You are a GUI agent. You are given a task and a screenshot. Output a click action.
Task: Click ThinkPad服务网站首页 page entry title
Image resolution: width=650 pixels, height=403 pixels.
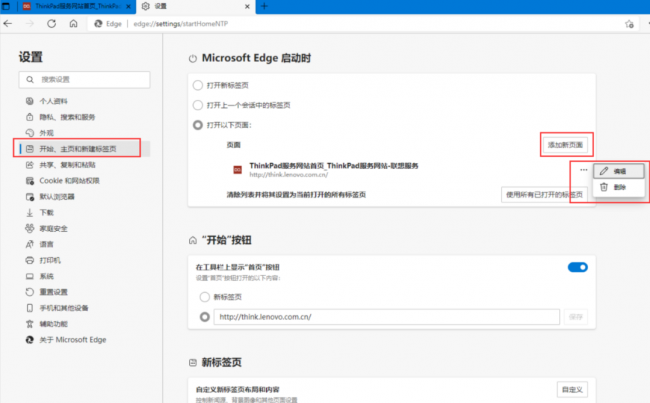click(x=334, y=165)
